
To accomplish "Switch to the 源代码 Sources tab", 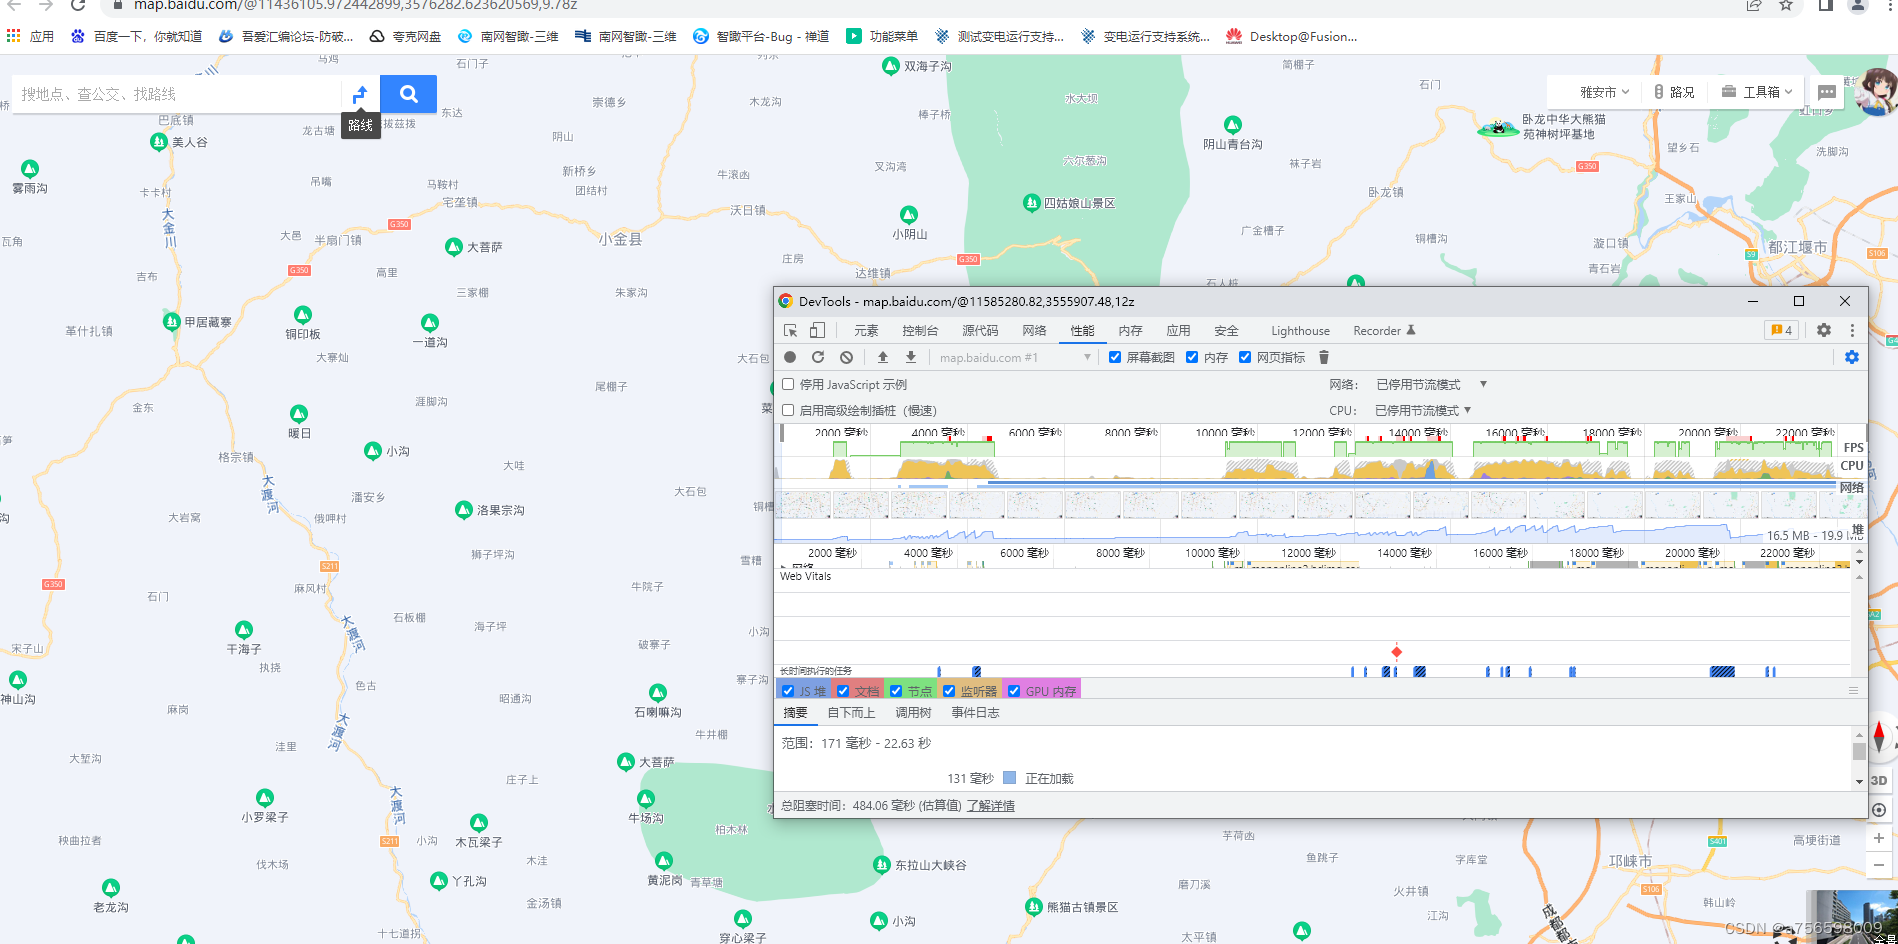I will [x=980, y=331].
